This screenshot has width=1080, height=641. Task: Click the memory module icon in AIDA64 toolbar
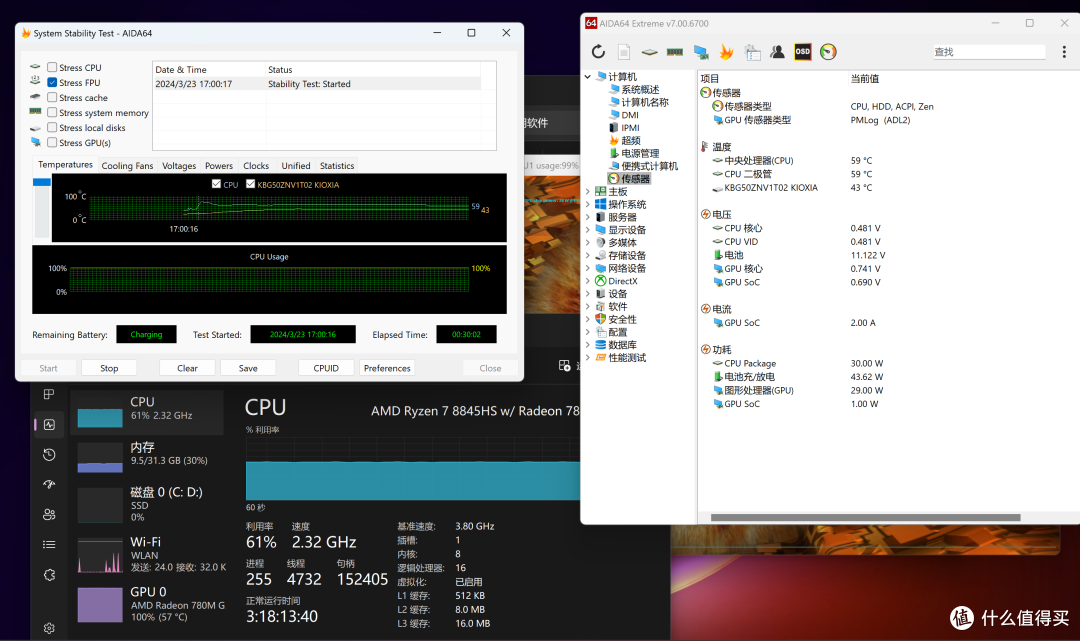(675, 52)
